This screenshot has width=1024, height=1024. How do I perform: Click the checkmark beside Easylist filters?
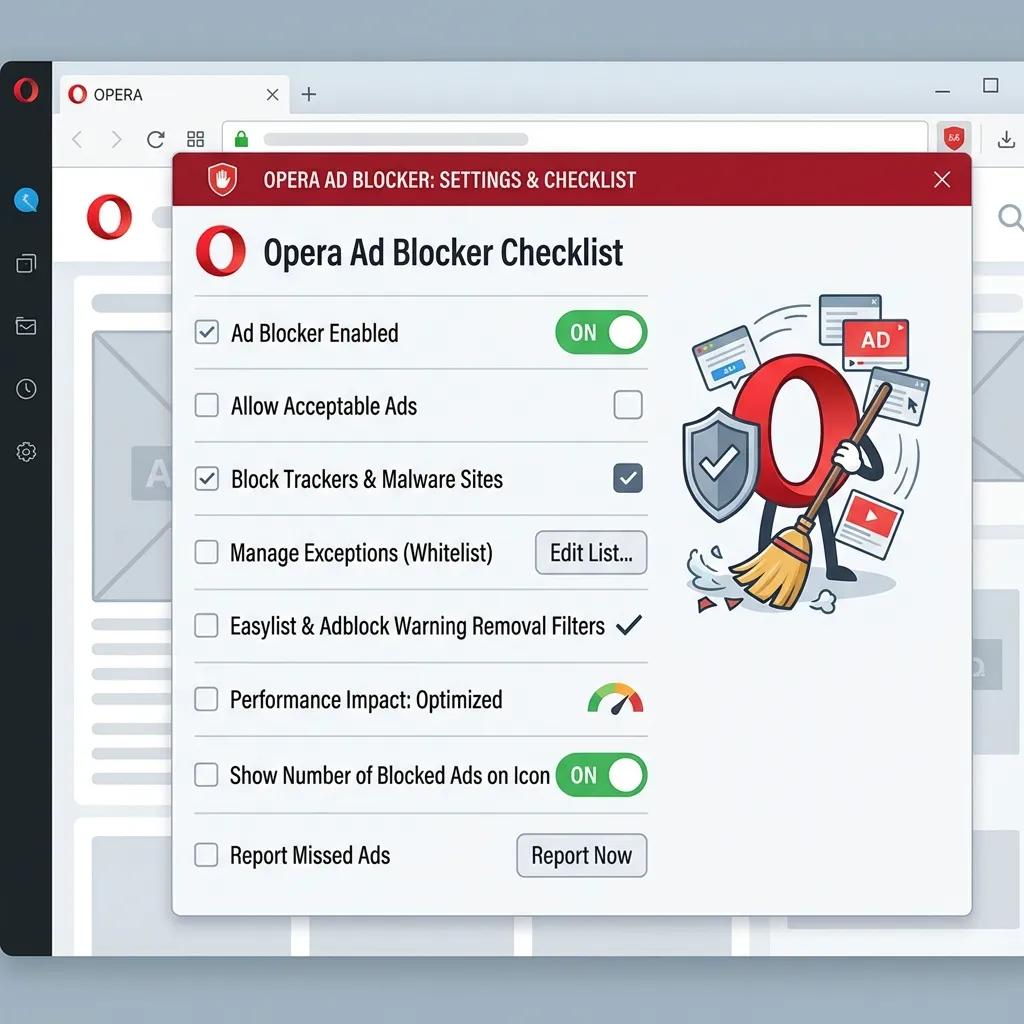[629, 626]
